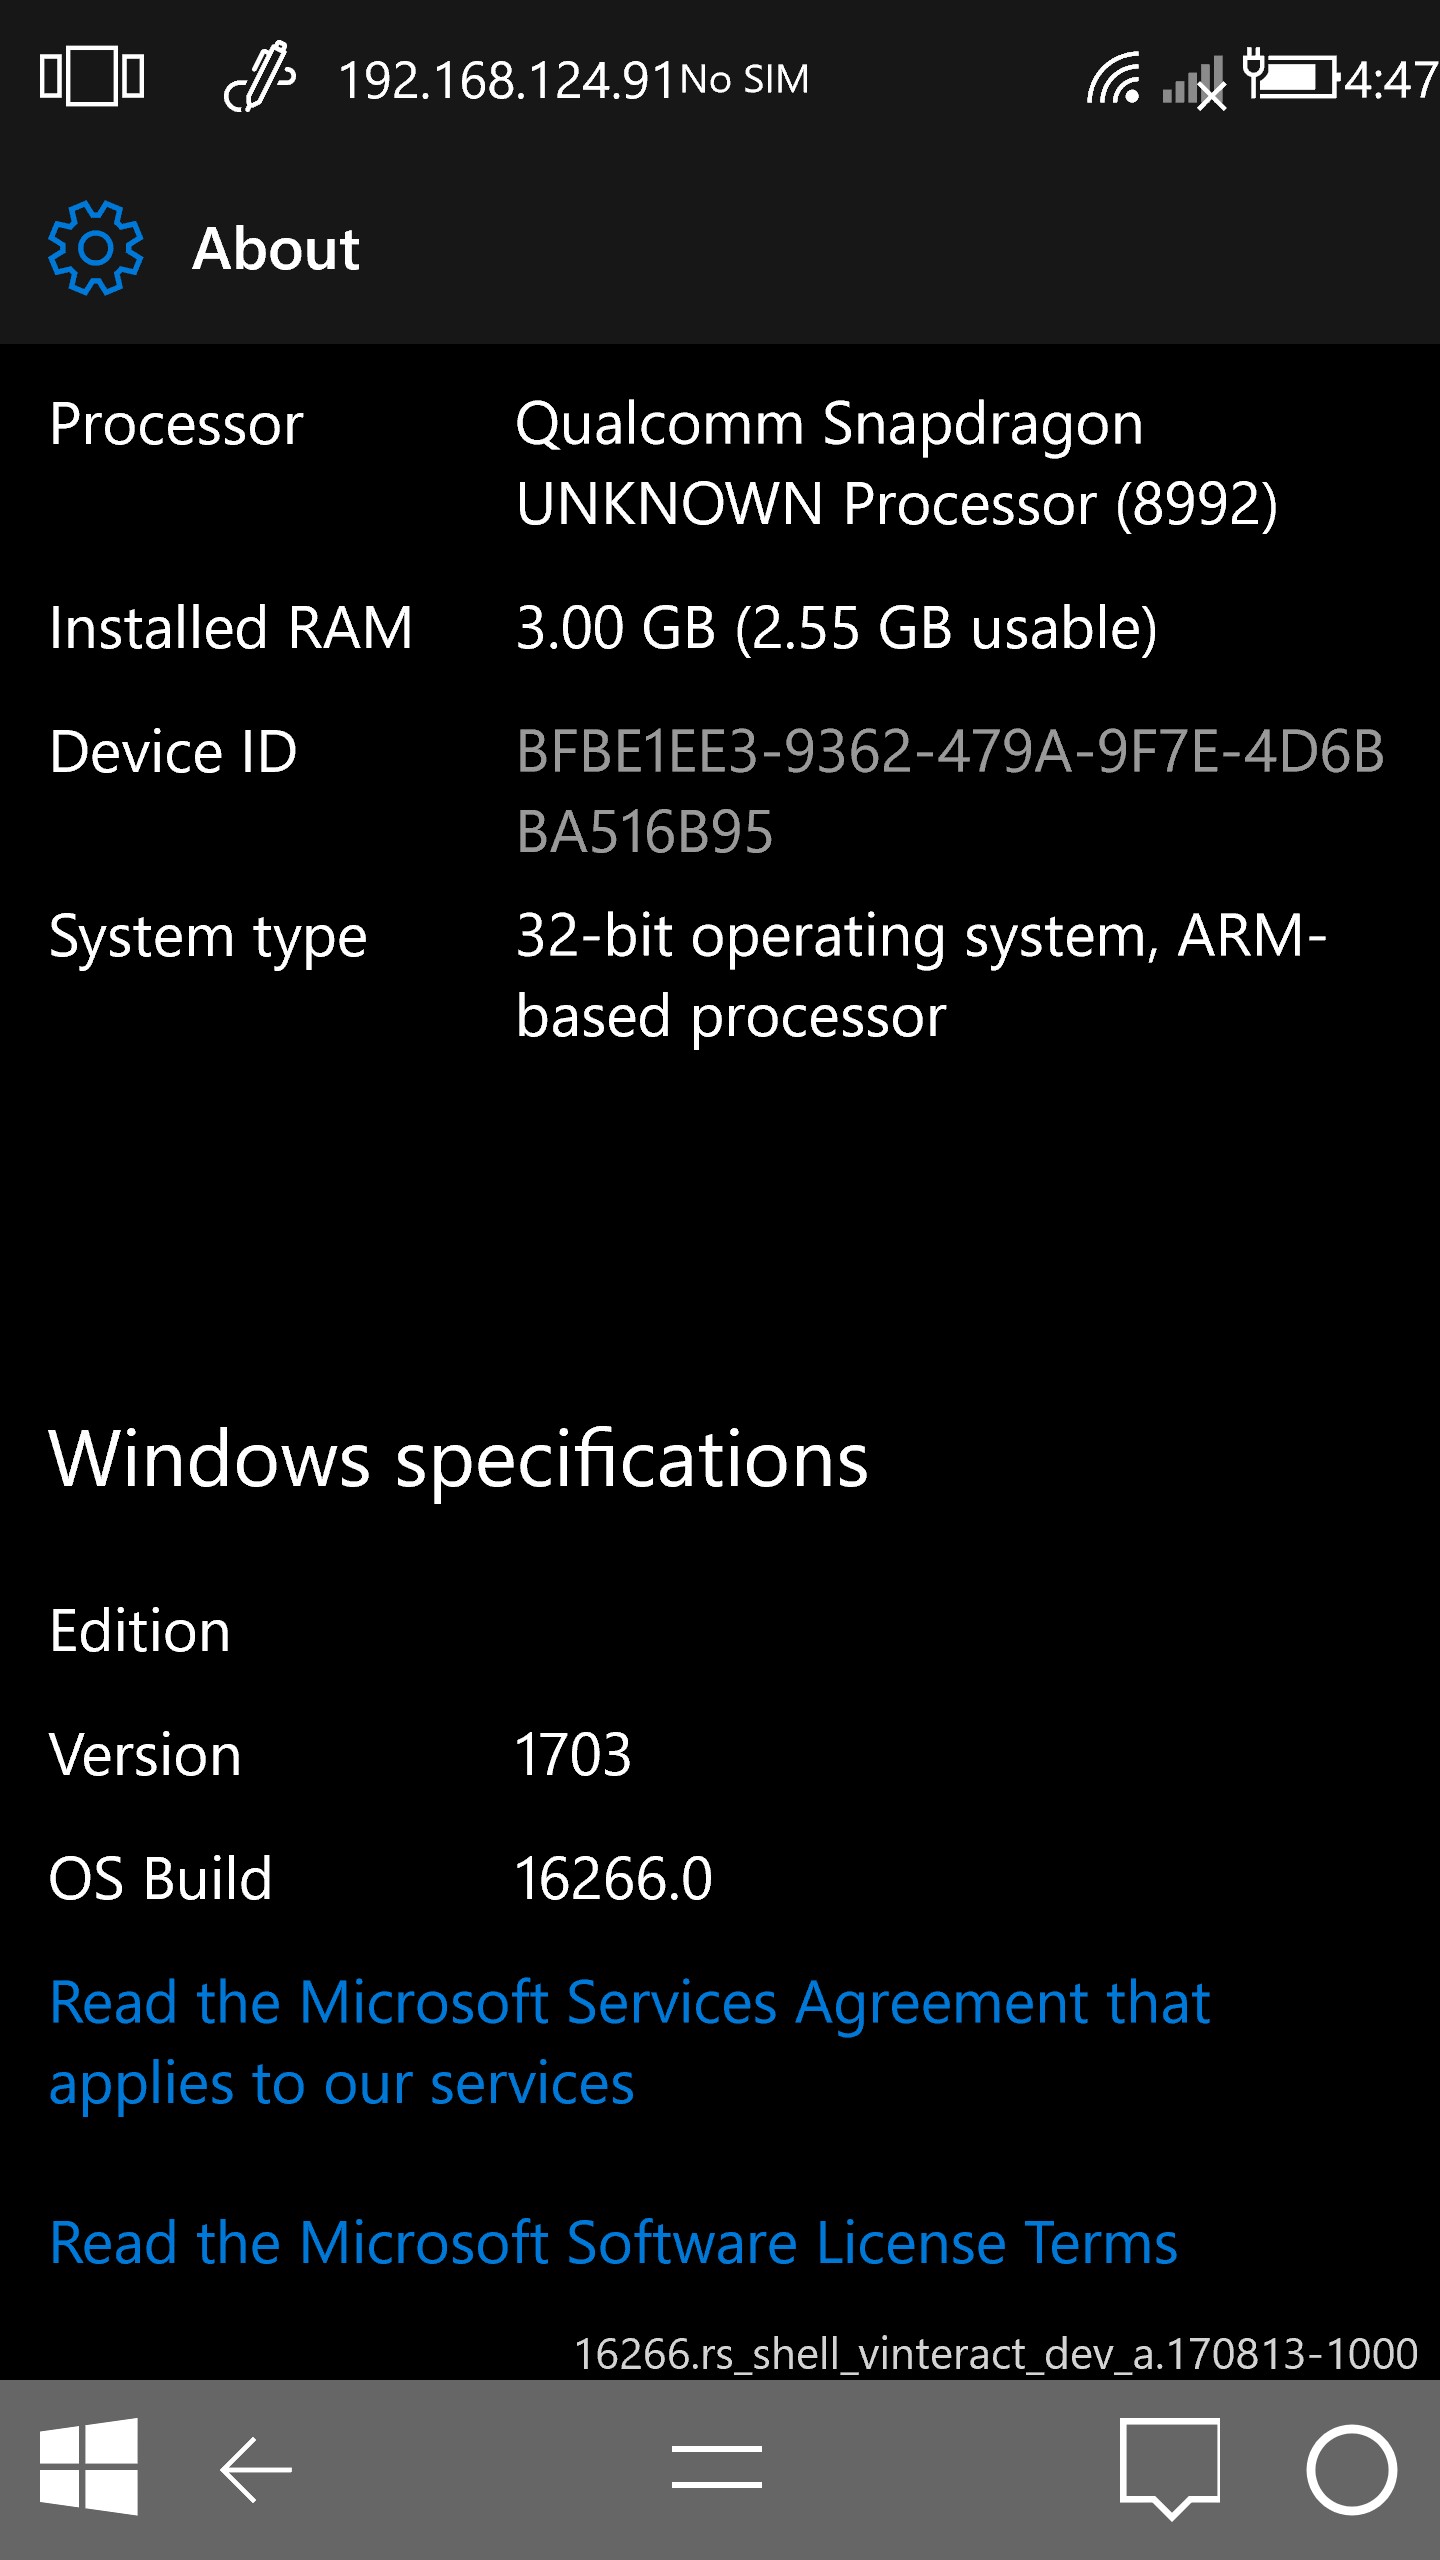Tap the Wi-Fi signal icon
Screen dimensions: 1440x2560
1114,78
